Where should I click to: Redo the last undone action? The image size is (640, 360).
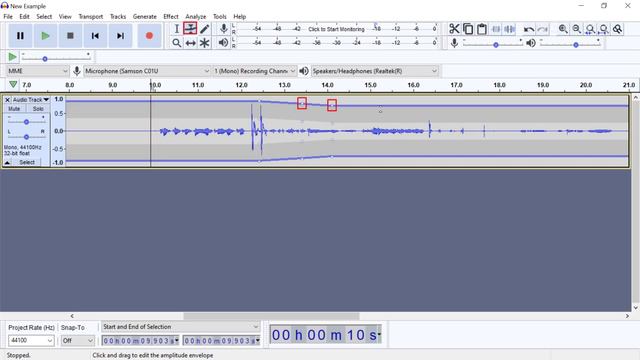coord(542,29)
